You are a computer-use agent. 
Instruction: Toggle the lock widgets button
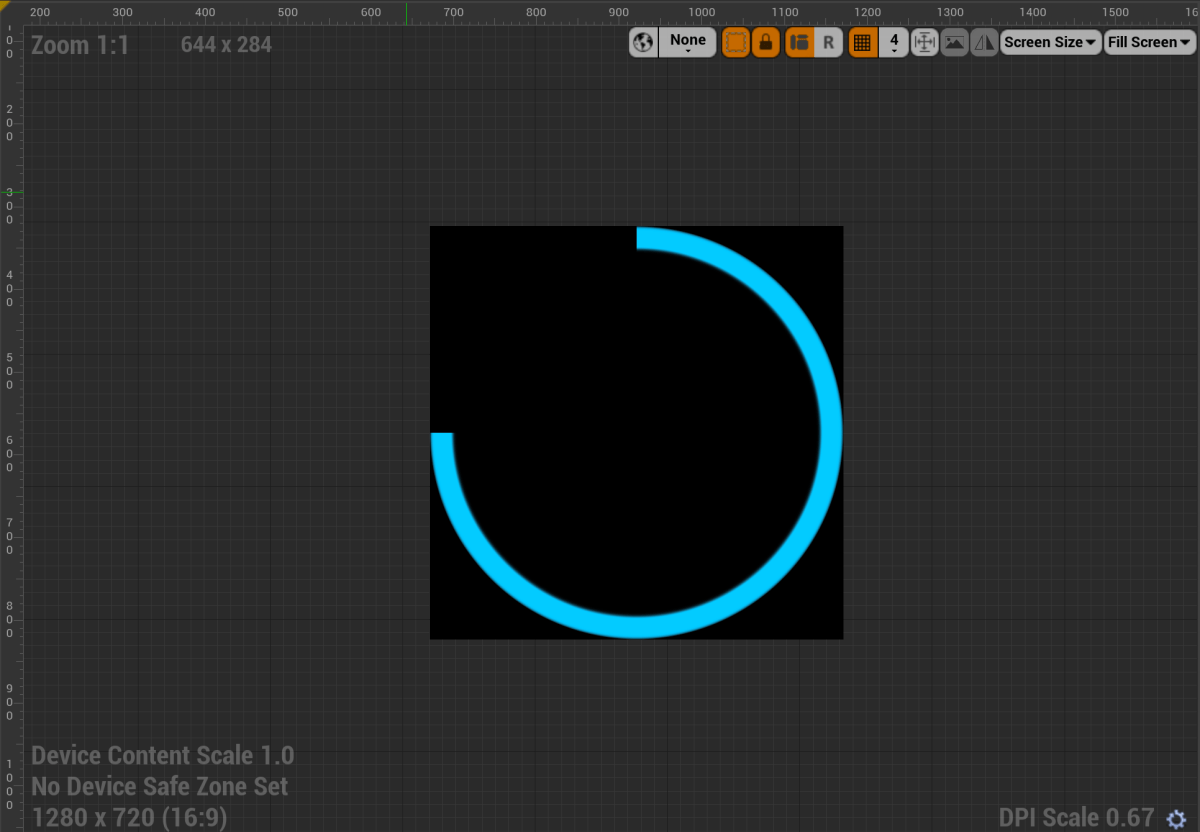tap(765, 42)
